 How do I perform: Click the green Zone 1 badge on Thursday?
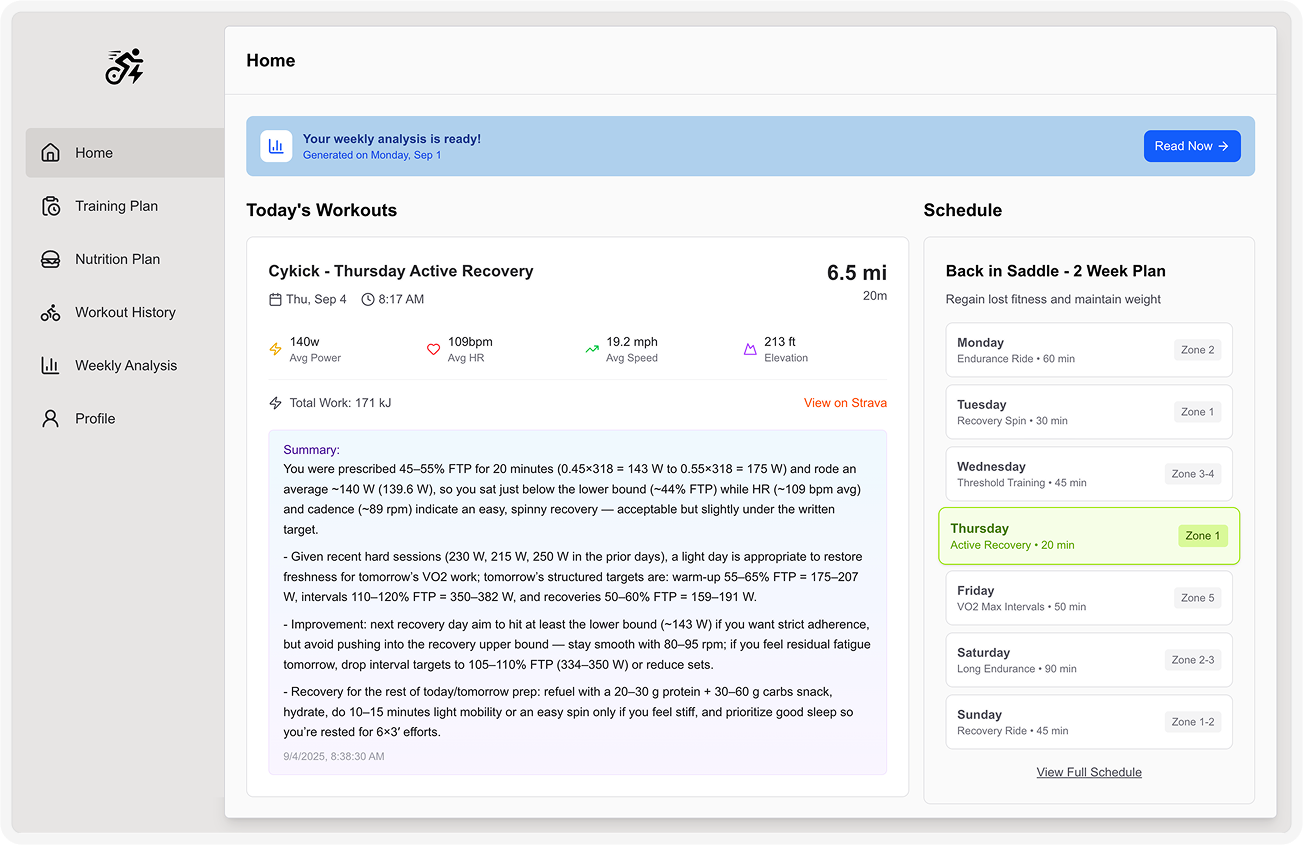tap(1203, 536)
